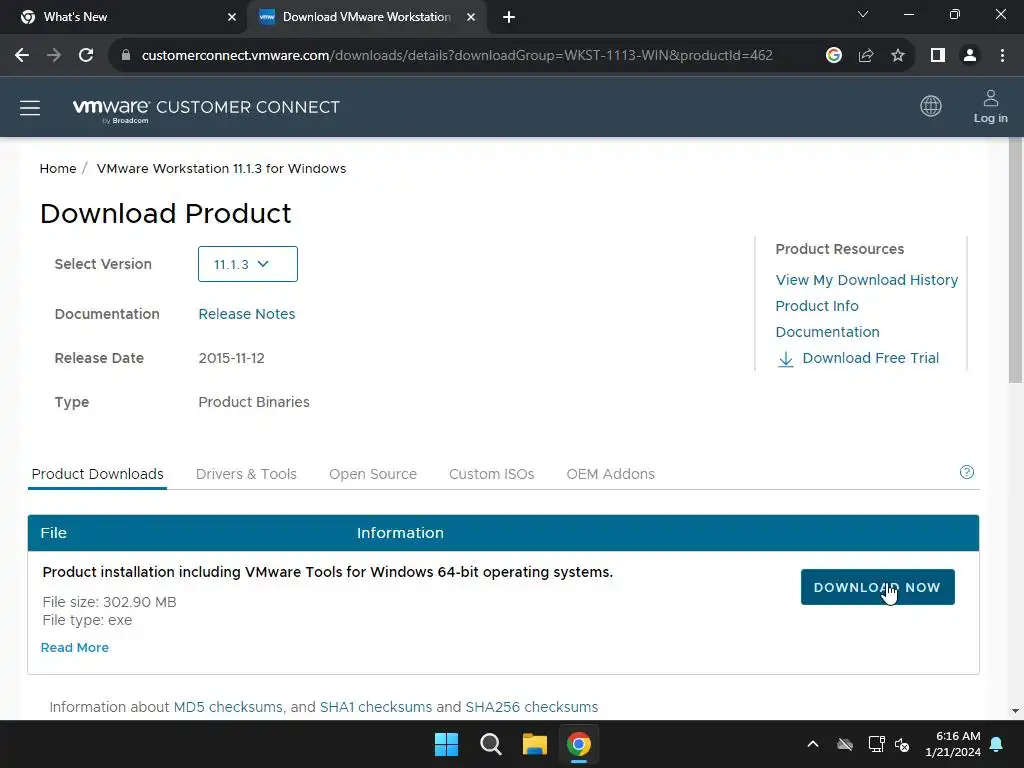This screenshot has height=768, width=1024.
Task: Open SHA256 checksums link
Action: click(x=532, y=707)
